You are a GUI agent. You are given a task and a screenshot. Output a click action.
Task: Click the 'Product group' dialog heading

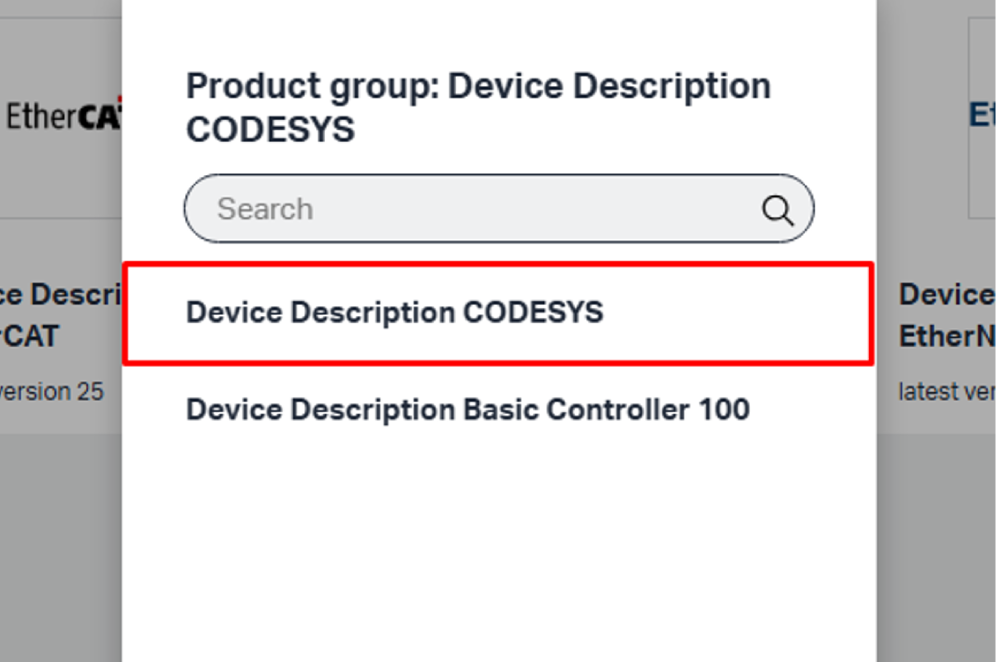point(478,107)
